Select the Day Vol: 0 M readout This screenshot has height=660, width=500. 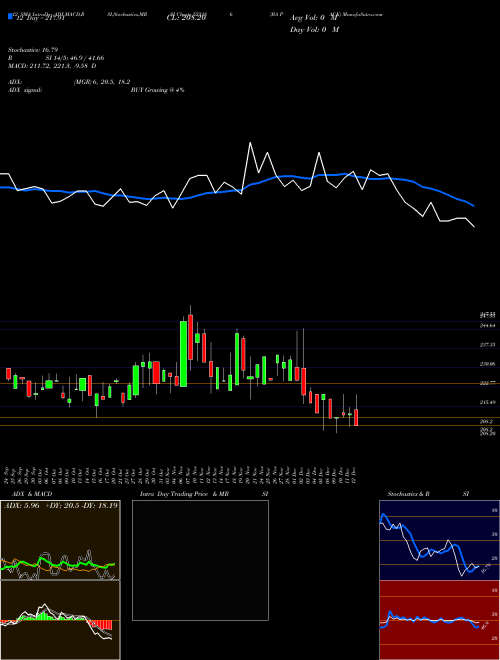tap(314, 30)
